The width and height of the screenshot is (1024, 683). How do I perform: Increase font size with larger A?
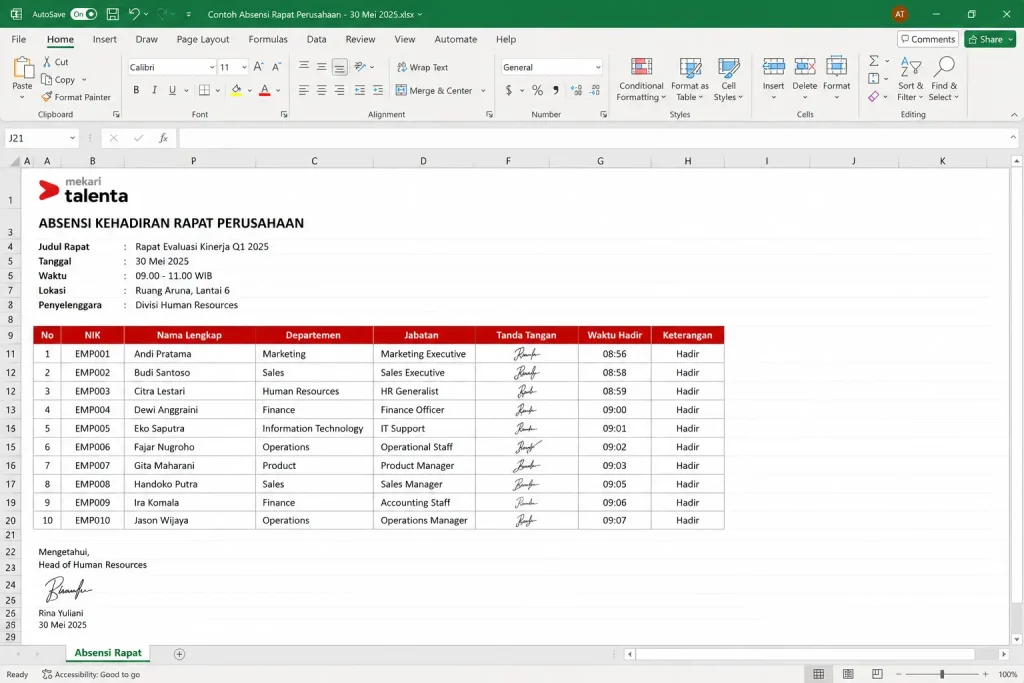pyautogui.click(x=259, y=67)
